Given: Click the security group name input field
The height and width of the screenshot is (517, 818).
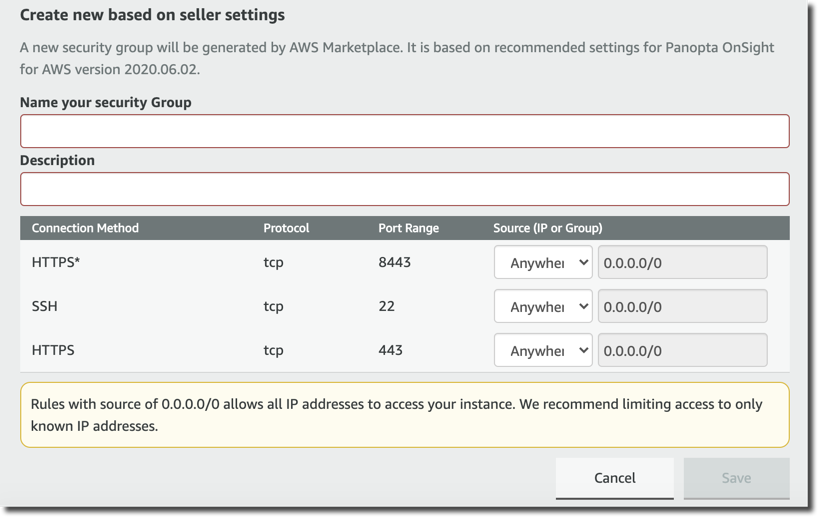Looking at the screenshot, I should pos(404,131).
